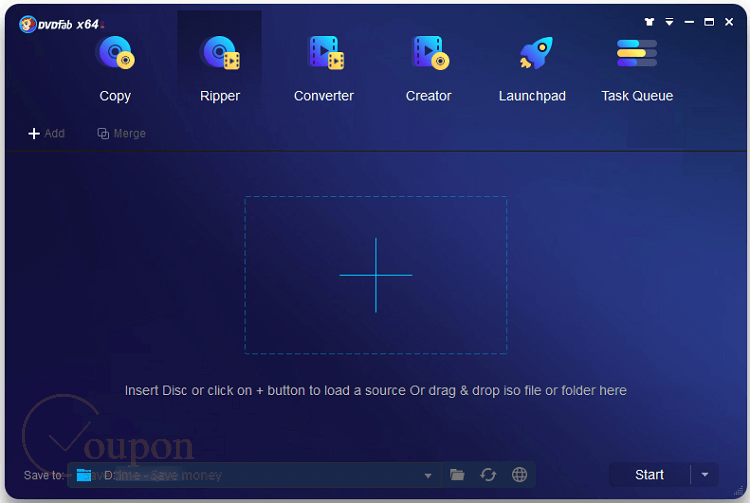Browse output folder with folder icon
This screenshot has width=750, height=503.
(457, 475)
